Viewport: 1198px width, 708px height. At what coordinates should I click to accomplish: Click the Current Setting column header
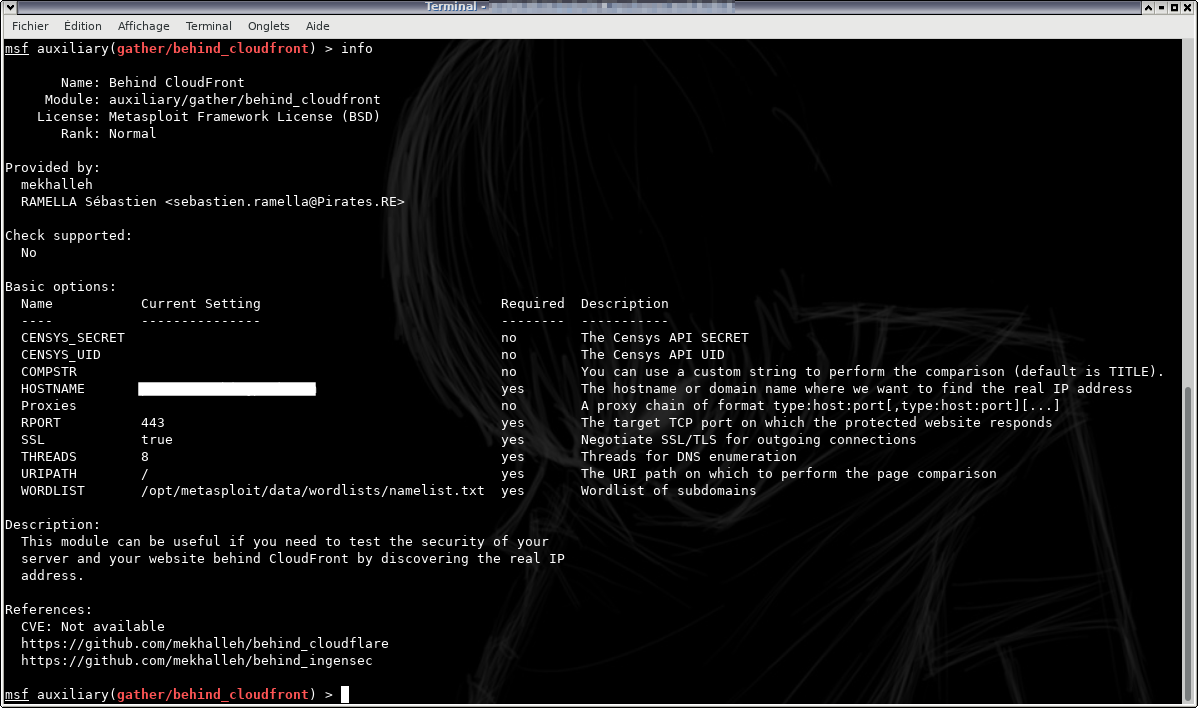pyautogui.click(x=200, y=303)
